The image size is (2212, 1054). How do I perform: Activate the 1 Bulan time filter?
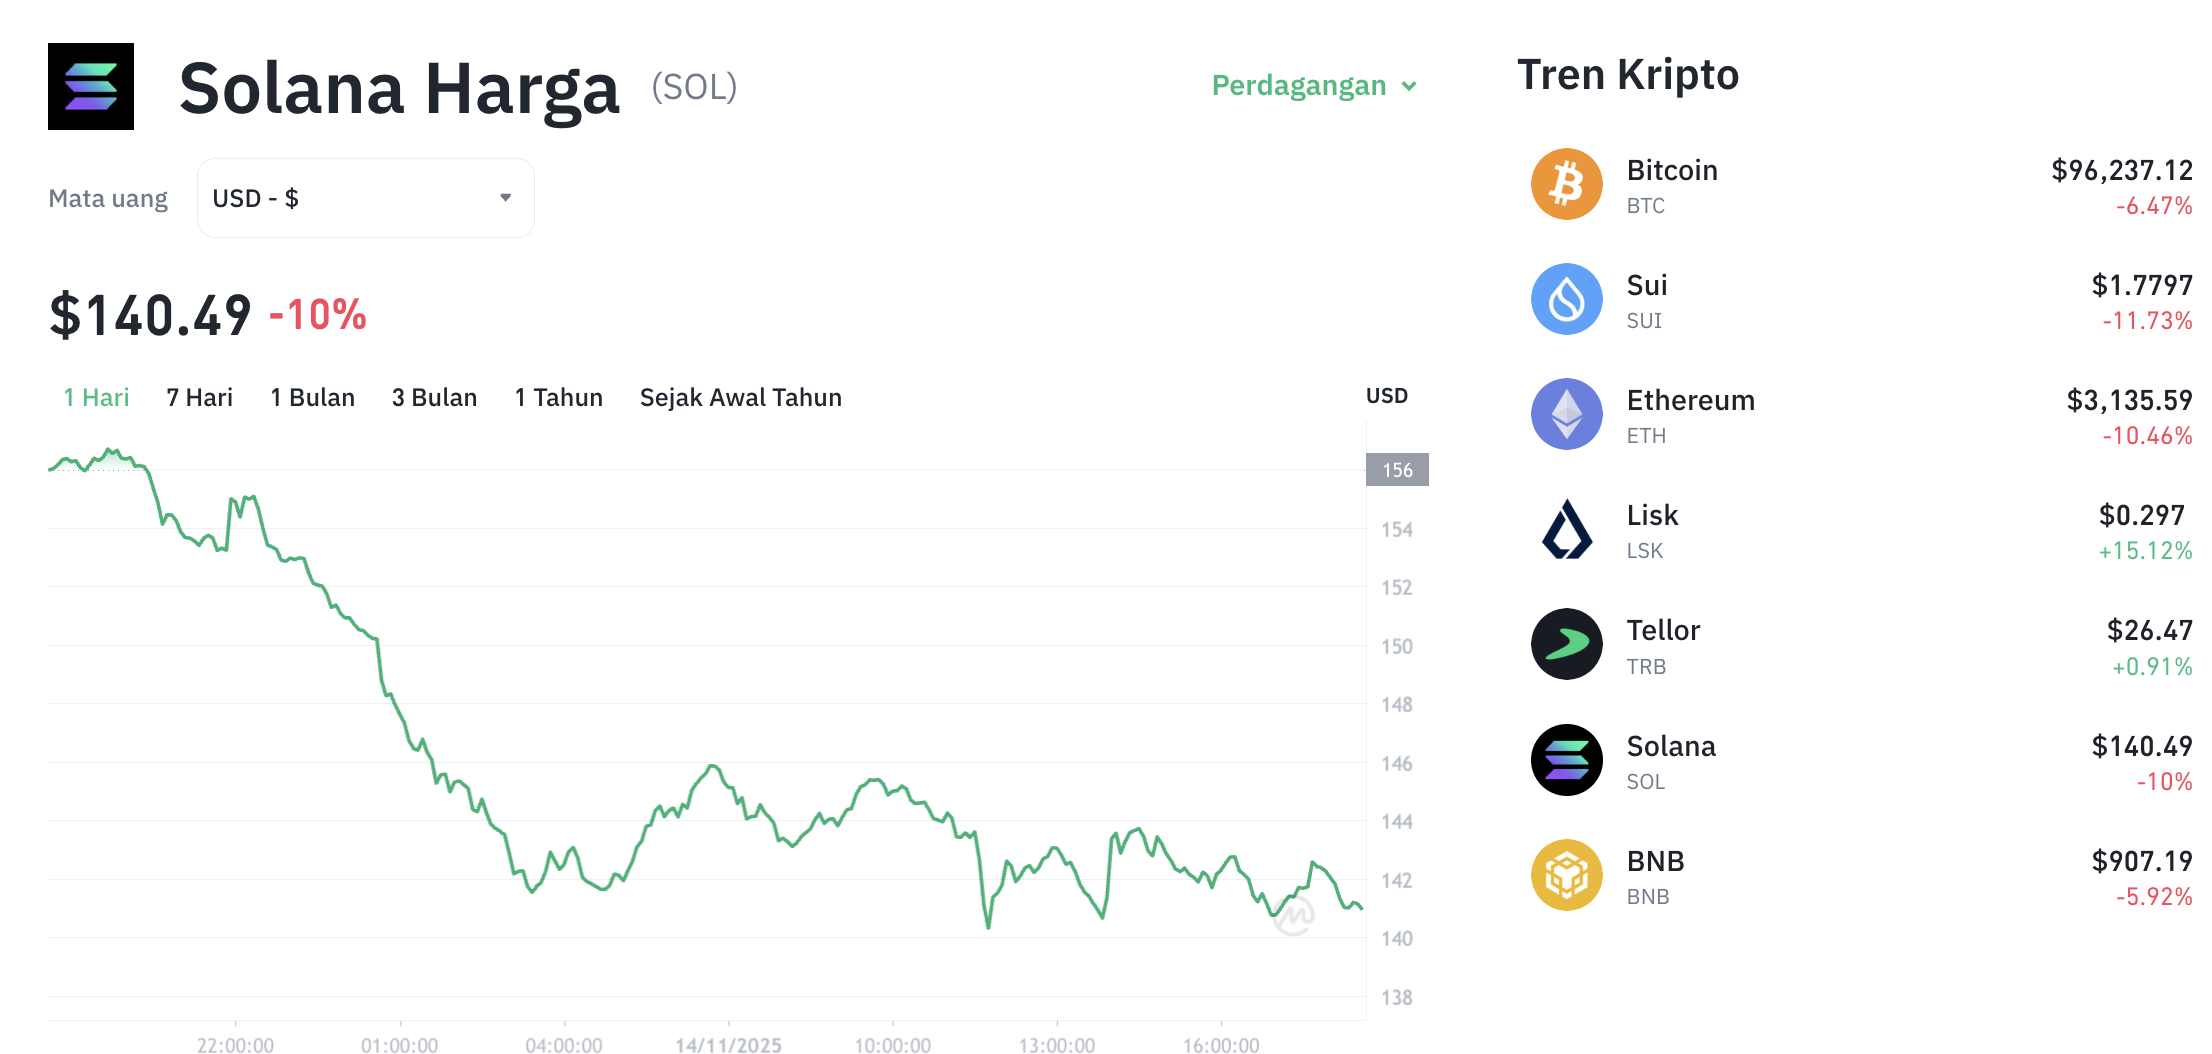(312, 397)
